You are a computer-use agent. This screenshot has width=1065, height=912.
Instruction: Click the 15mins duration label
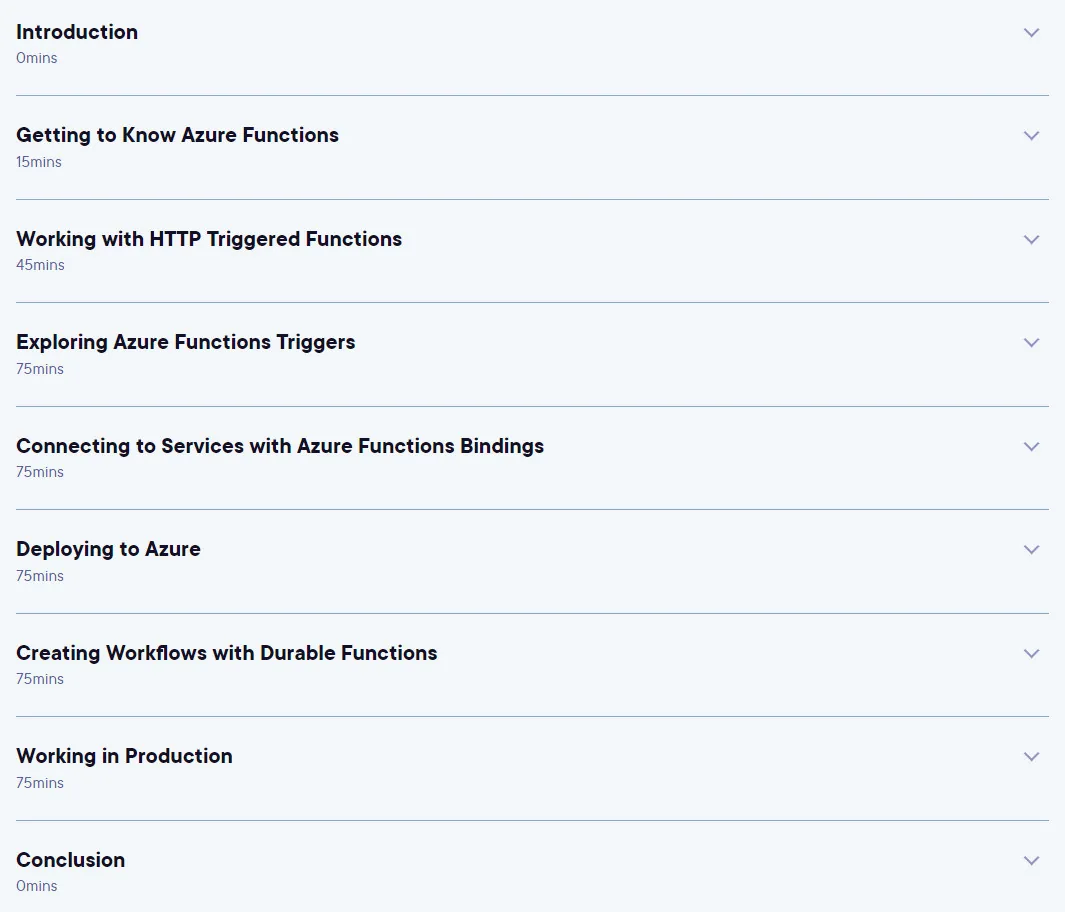point(39,162)
